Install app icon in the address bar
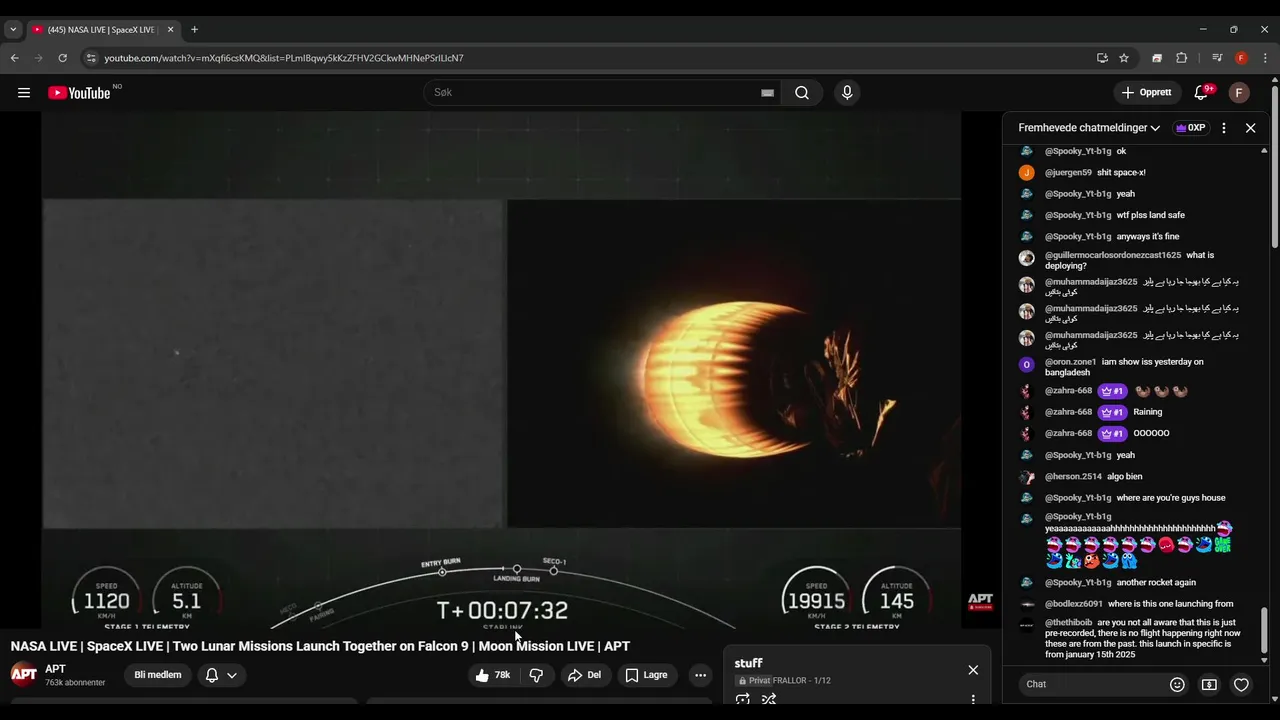This screenshot has height=720, width=1280. [1102, 58]
